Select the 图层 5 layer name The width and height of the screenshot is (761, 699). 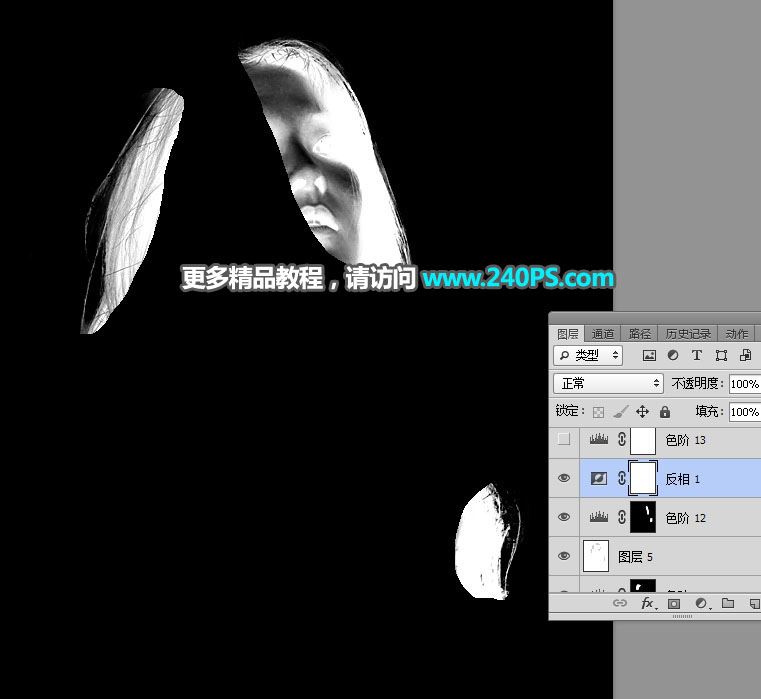(635, 557)
